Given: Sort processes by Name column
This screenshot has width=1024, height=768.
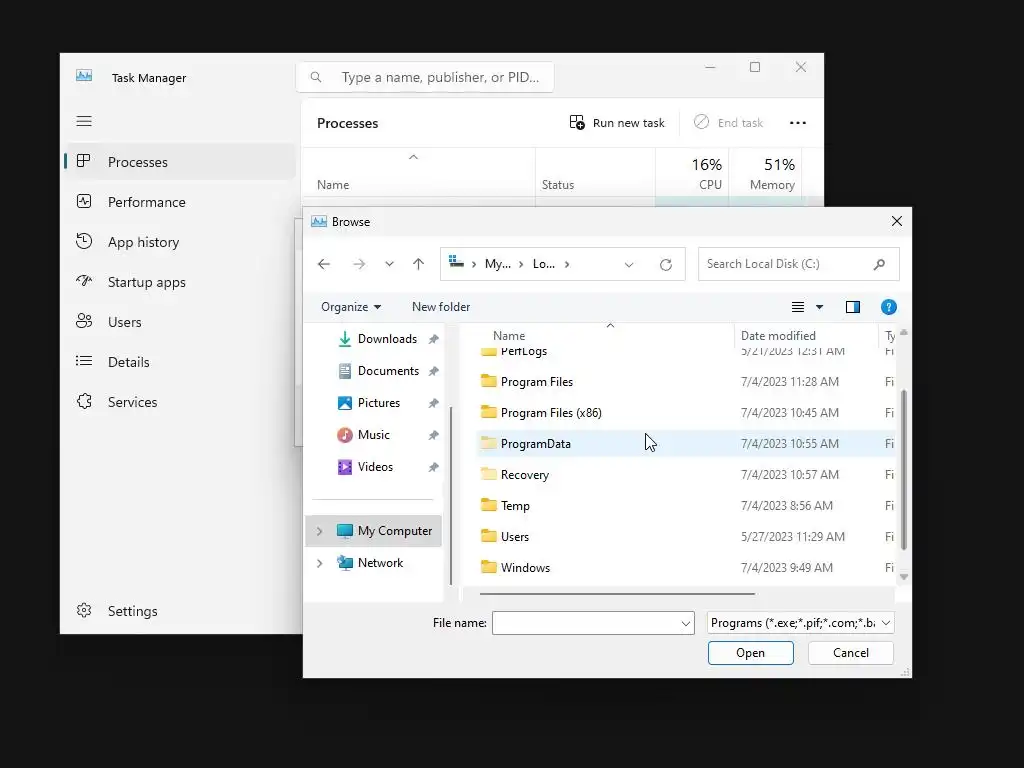Looking at the screenshot, I should 418,172.
